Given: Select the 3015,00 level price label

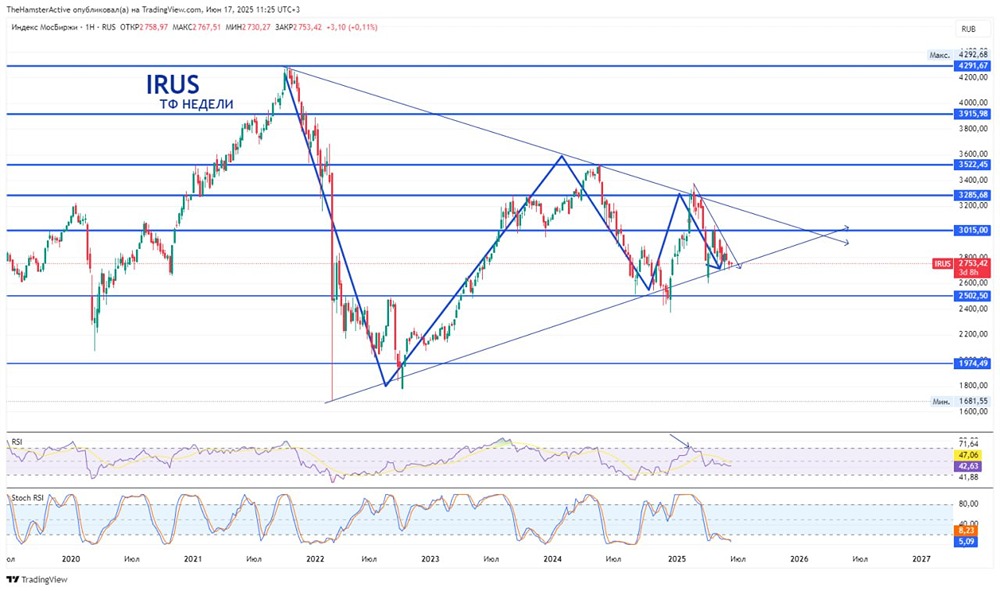Looking at the screenshot, I should pyautogui.click(x=973, y=230).
